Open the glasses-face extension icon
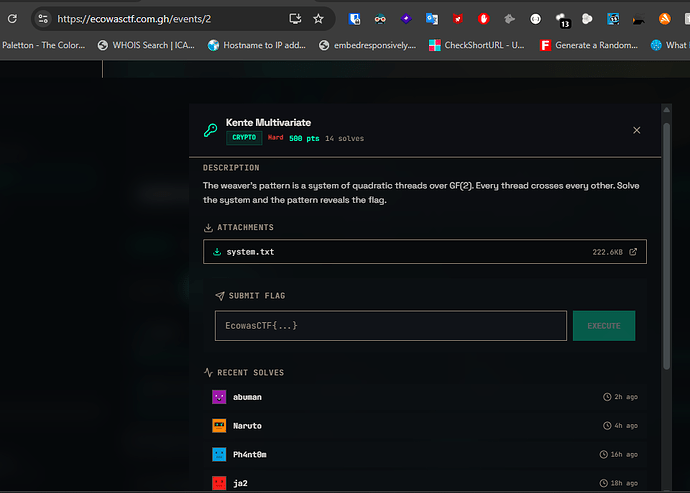Screen dimensions: 690x493 pyautogui.click(x=380, y=19)
